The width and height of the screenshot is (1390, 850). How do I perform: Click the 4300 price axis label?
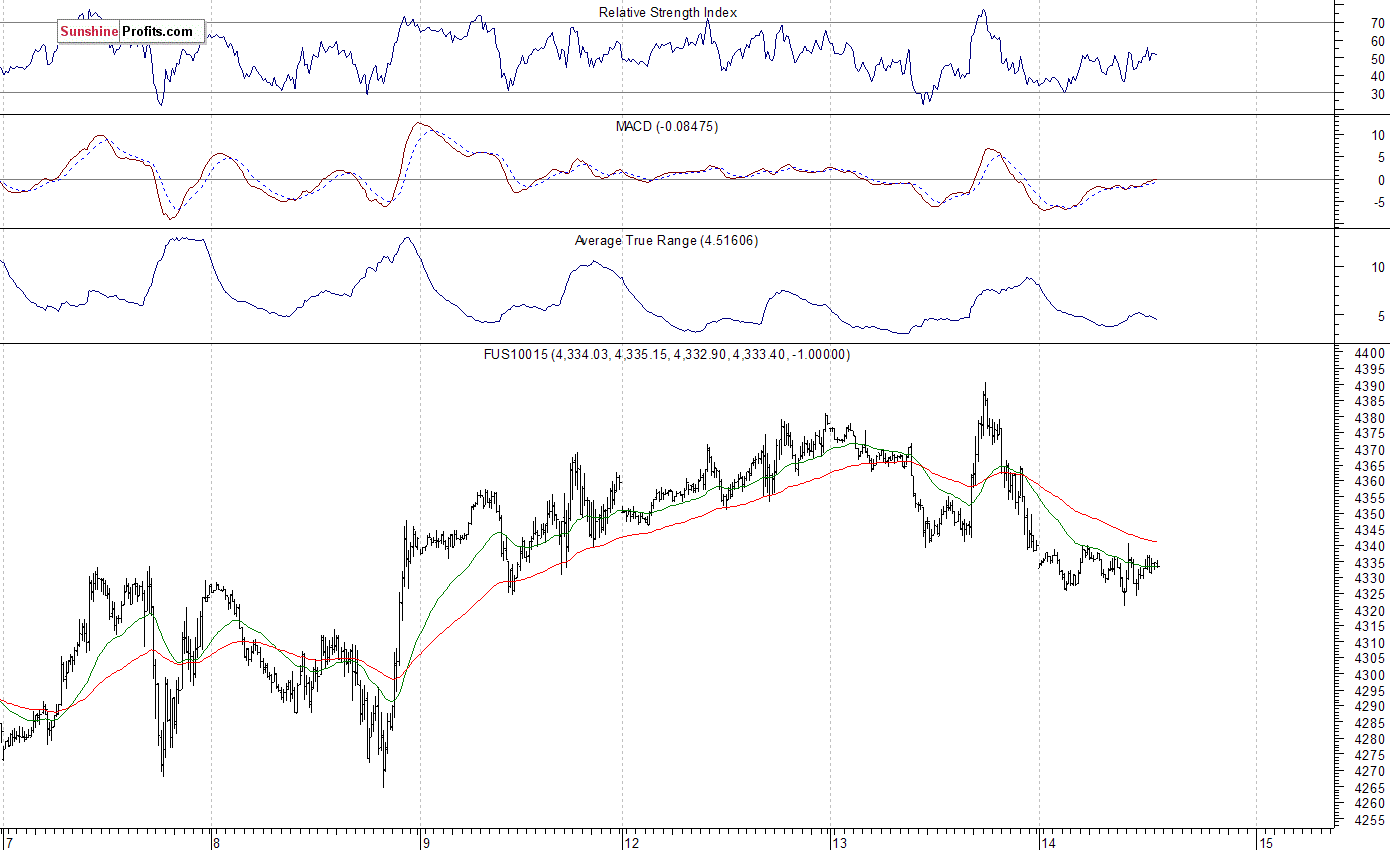pyautogui.click(x=1372, y=675)
